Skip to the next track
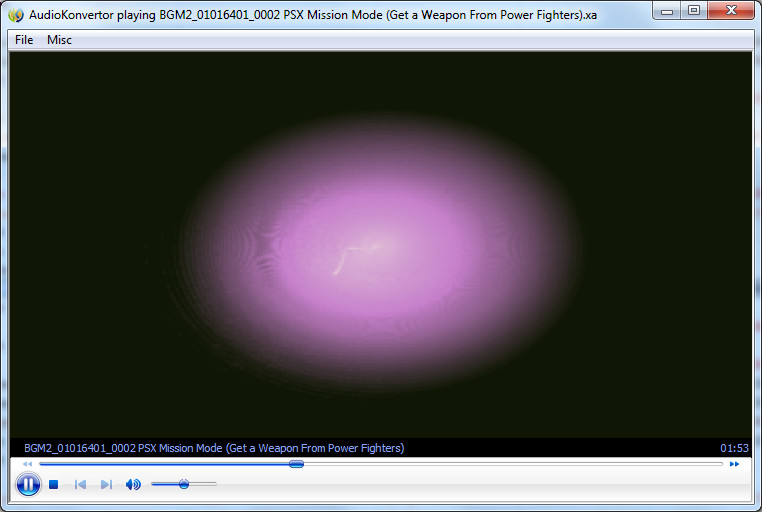The image size is (762, 512). pos(106,484)
